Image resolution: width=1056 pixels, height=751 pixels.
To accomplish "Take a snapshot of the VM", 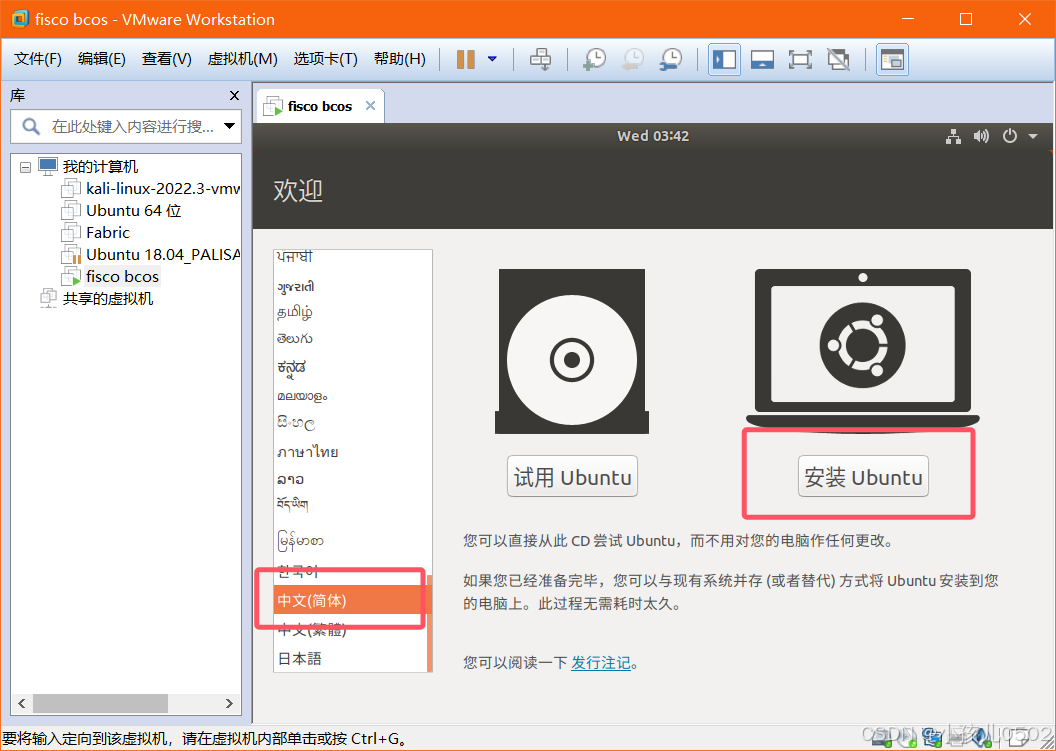I will tap(594, 59).
